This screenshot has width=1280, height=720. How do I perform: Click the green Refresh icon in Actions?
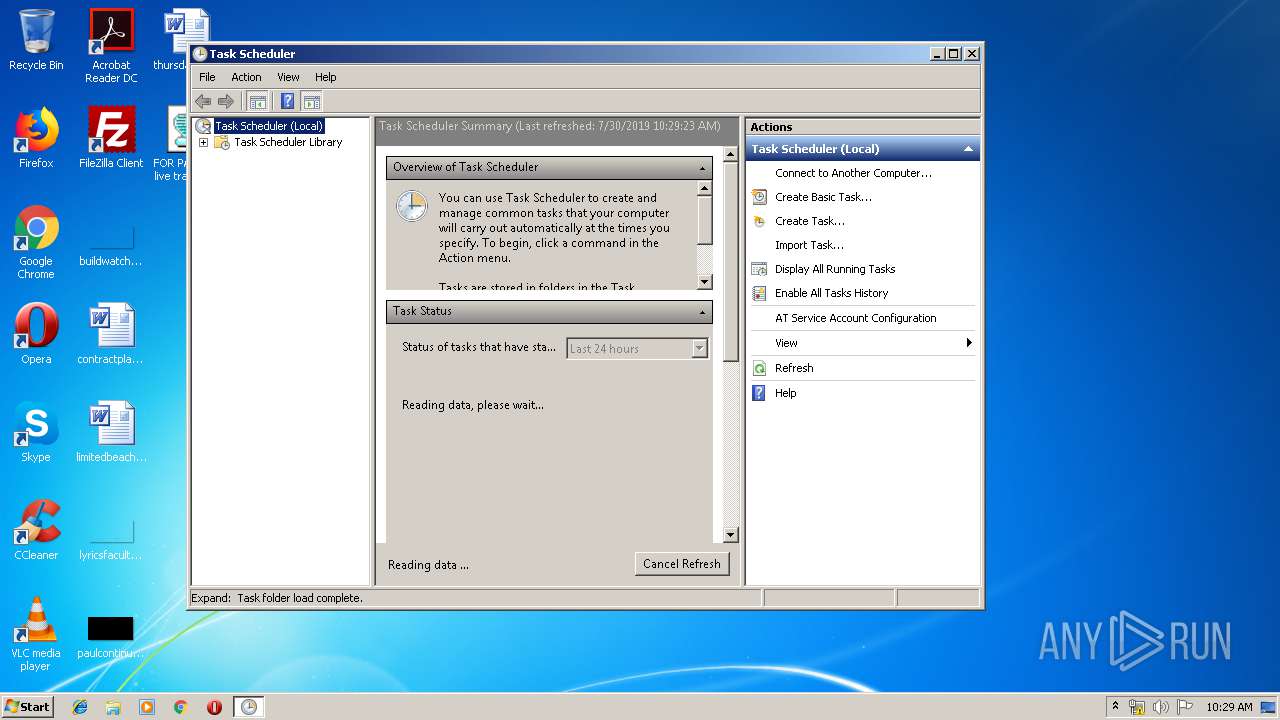click(760, 368)
